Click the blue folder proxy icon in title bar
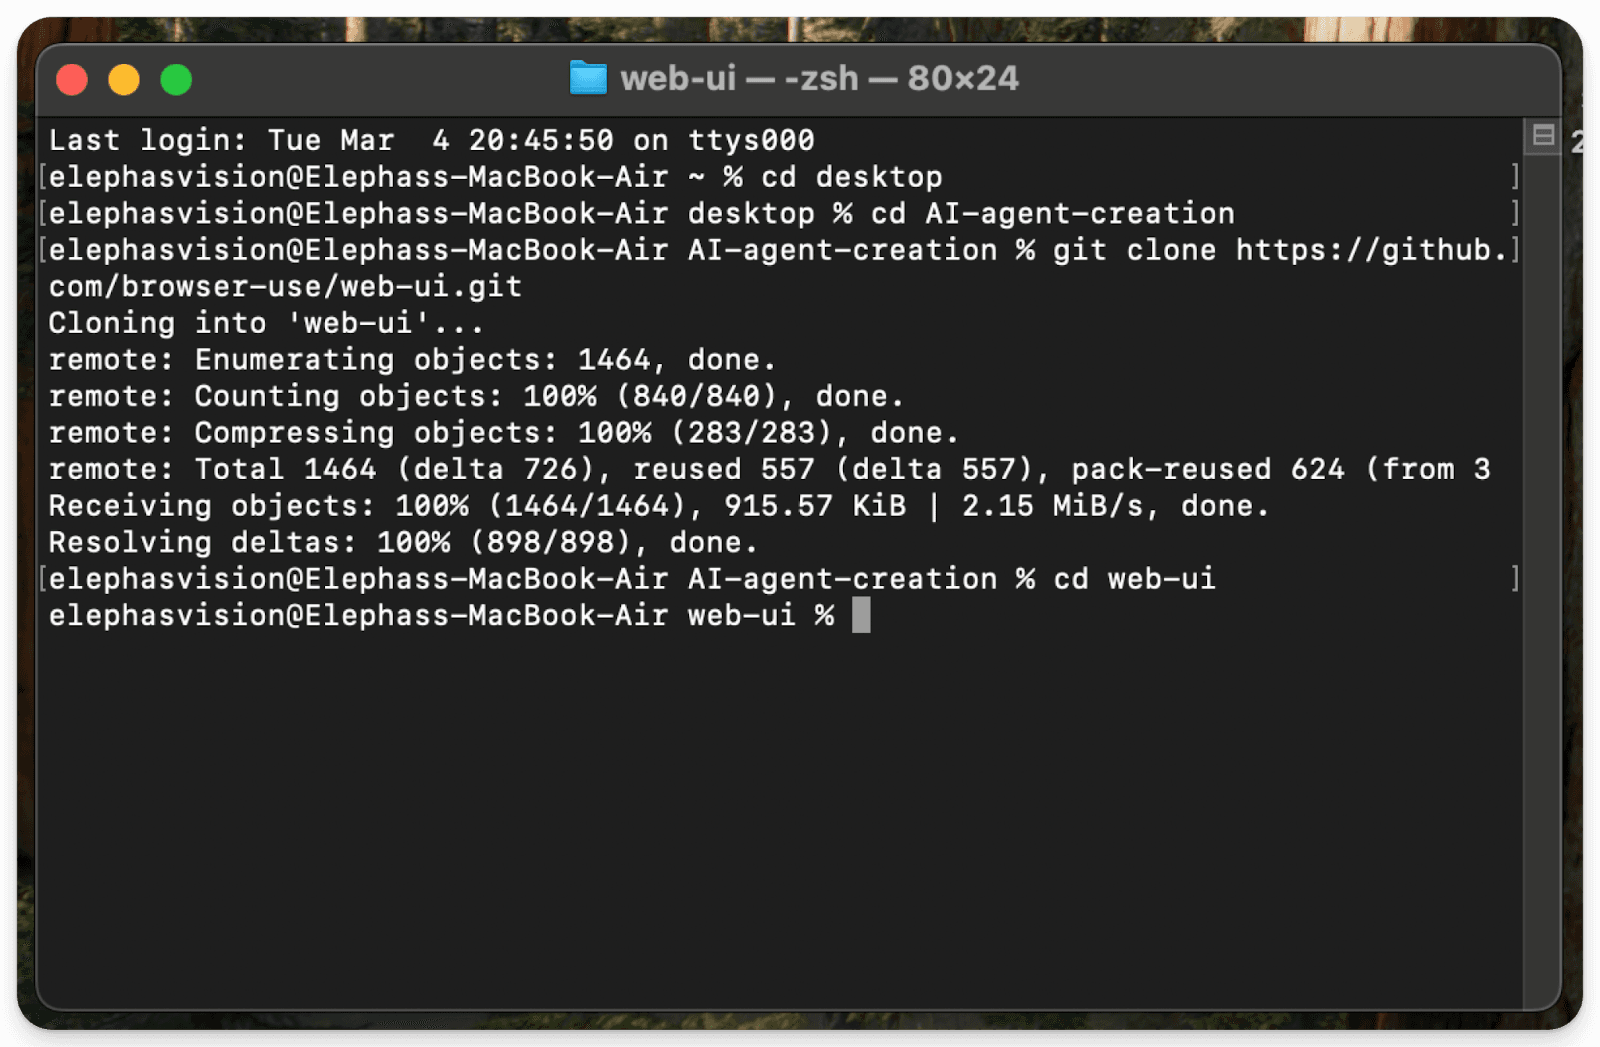Image resolution: width=1600 pixels, height=1047 pixels. [x=588, y=78]
